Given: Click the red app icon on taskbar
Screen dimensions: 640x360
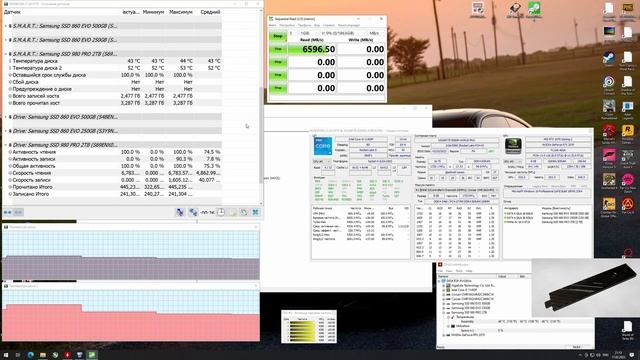Looking at the screenshot, I should point(67,355).
